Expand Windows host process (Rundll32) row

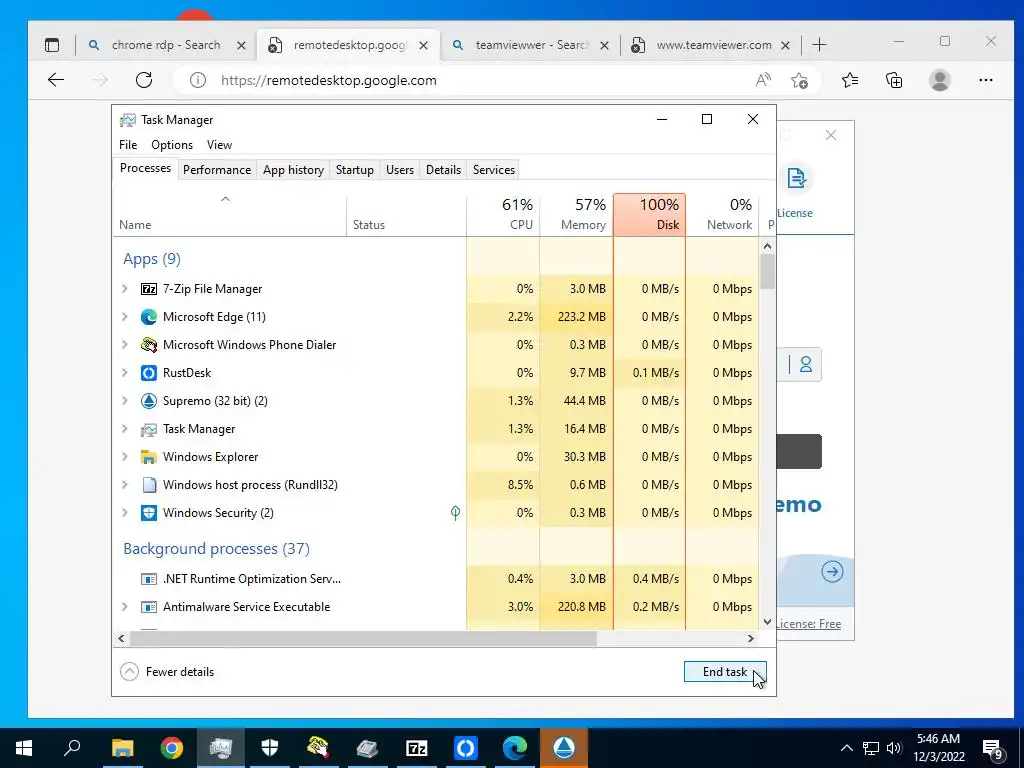pos(125,485)
